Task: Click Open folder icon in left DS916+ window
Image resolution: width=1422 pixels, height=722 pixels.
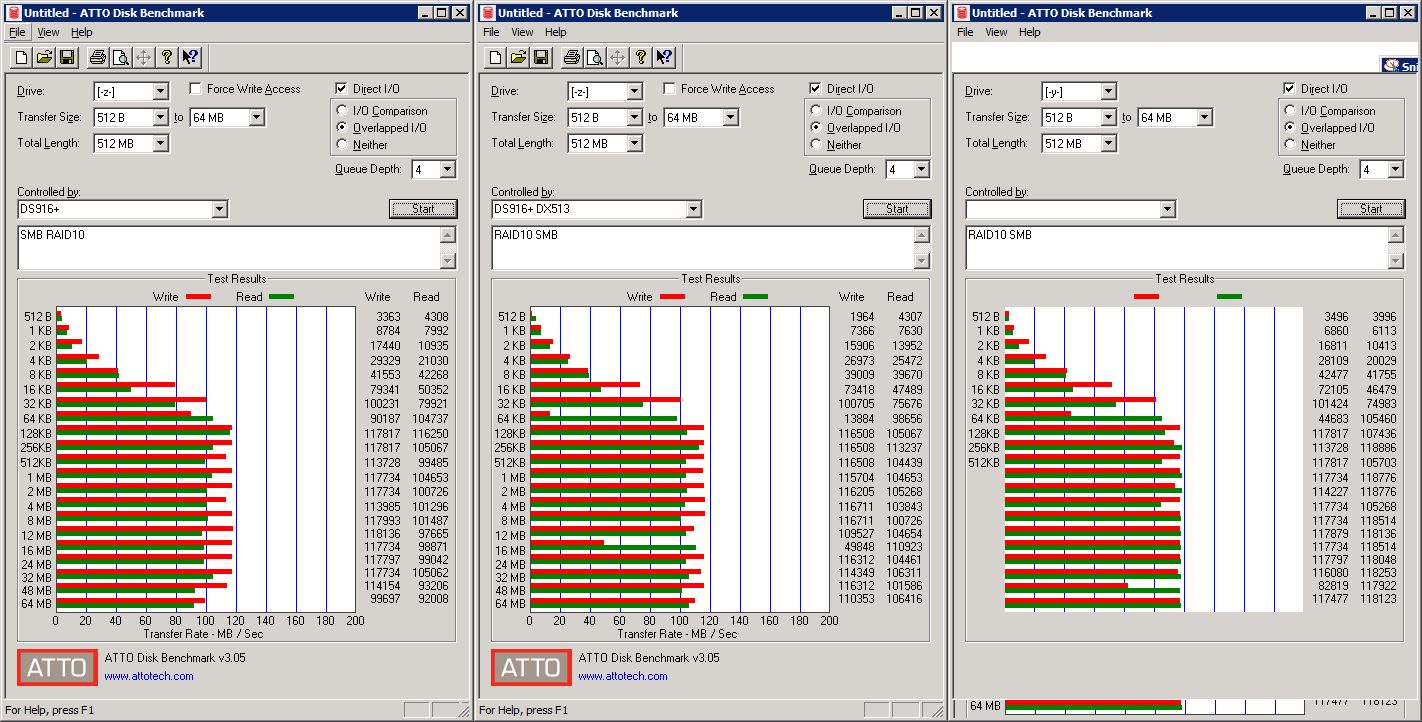Action: [44, 57]
